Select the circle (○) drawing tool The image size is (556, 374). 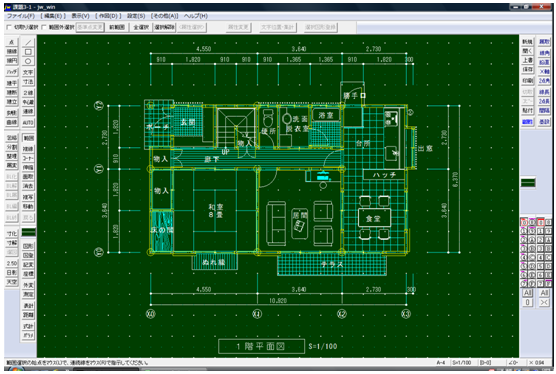tap(28, 61)
